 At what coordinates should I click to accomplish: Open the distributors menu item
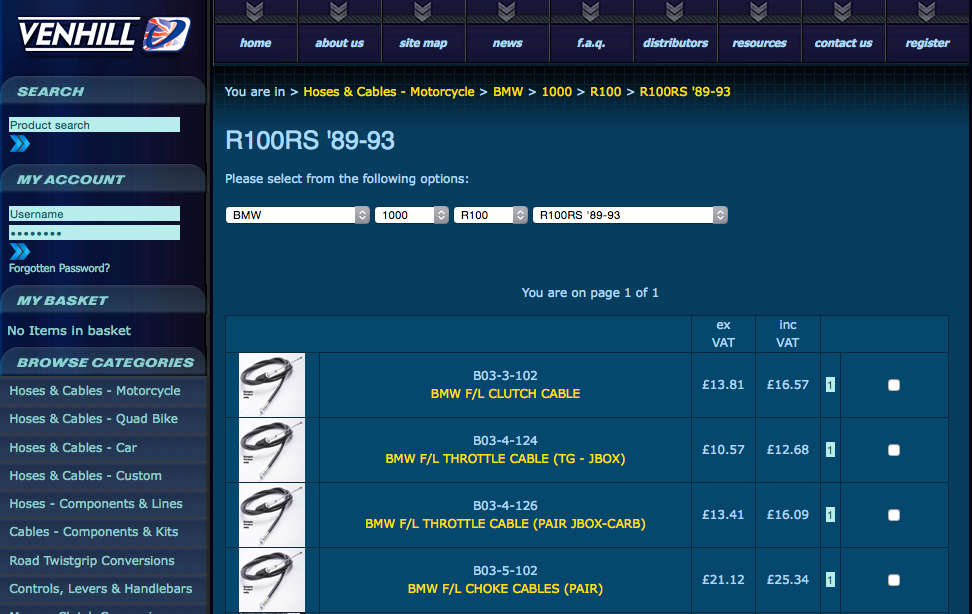676,43
